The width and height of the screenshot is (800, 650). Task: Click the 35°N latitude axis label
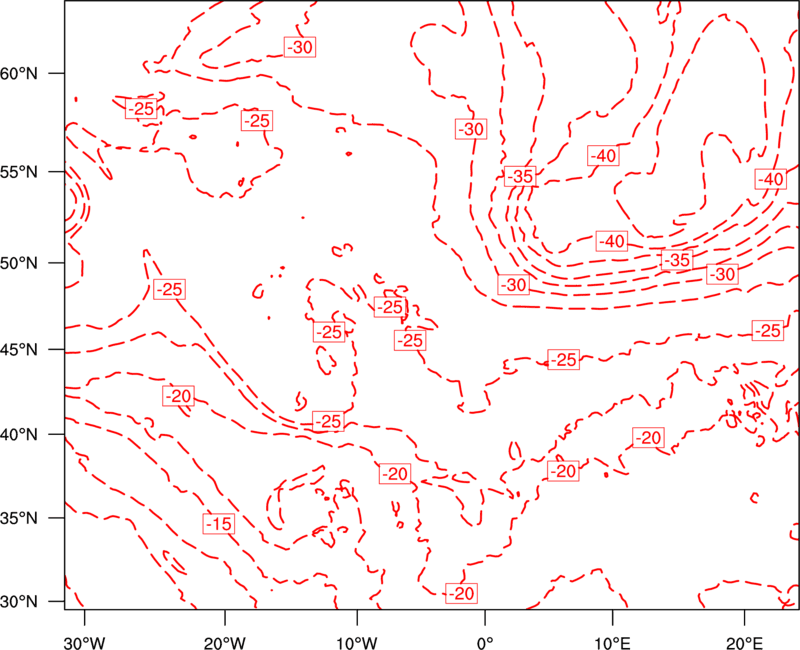pyautogui.click(x=19, y=518)
